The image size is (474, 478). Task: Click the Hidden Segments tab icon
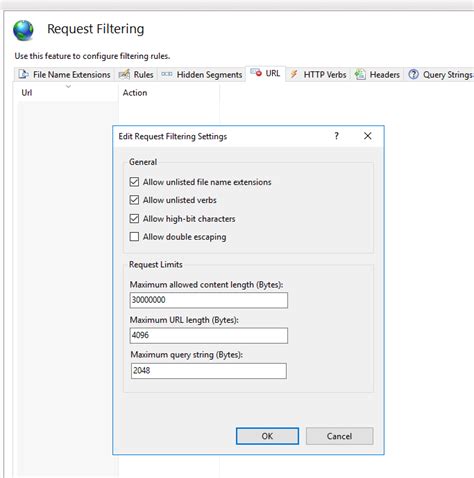(167, 74)
